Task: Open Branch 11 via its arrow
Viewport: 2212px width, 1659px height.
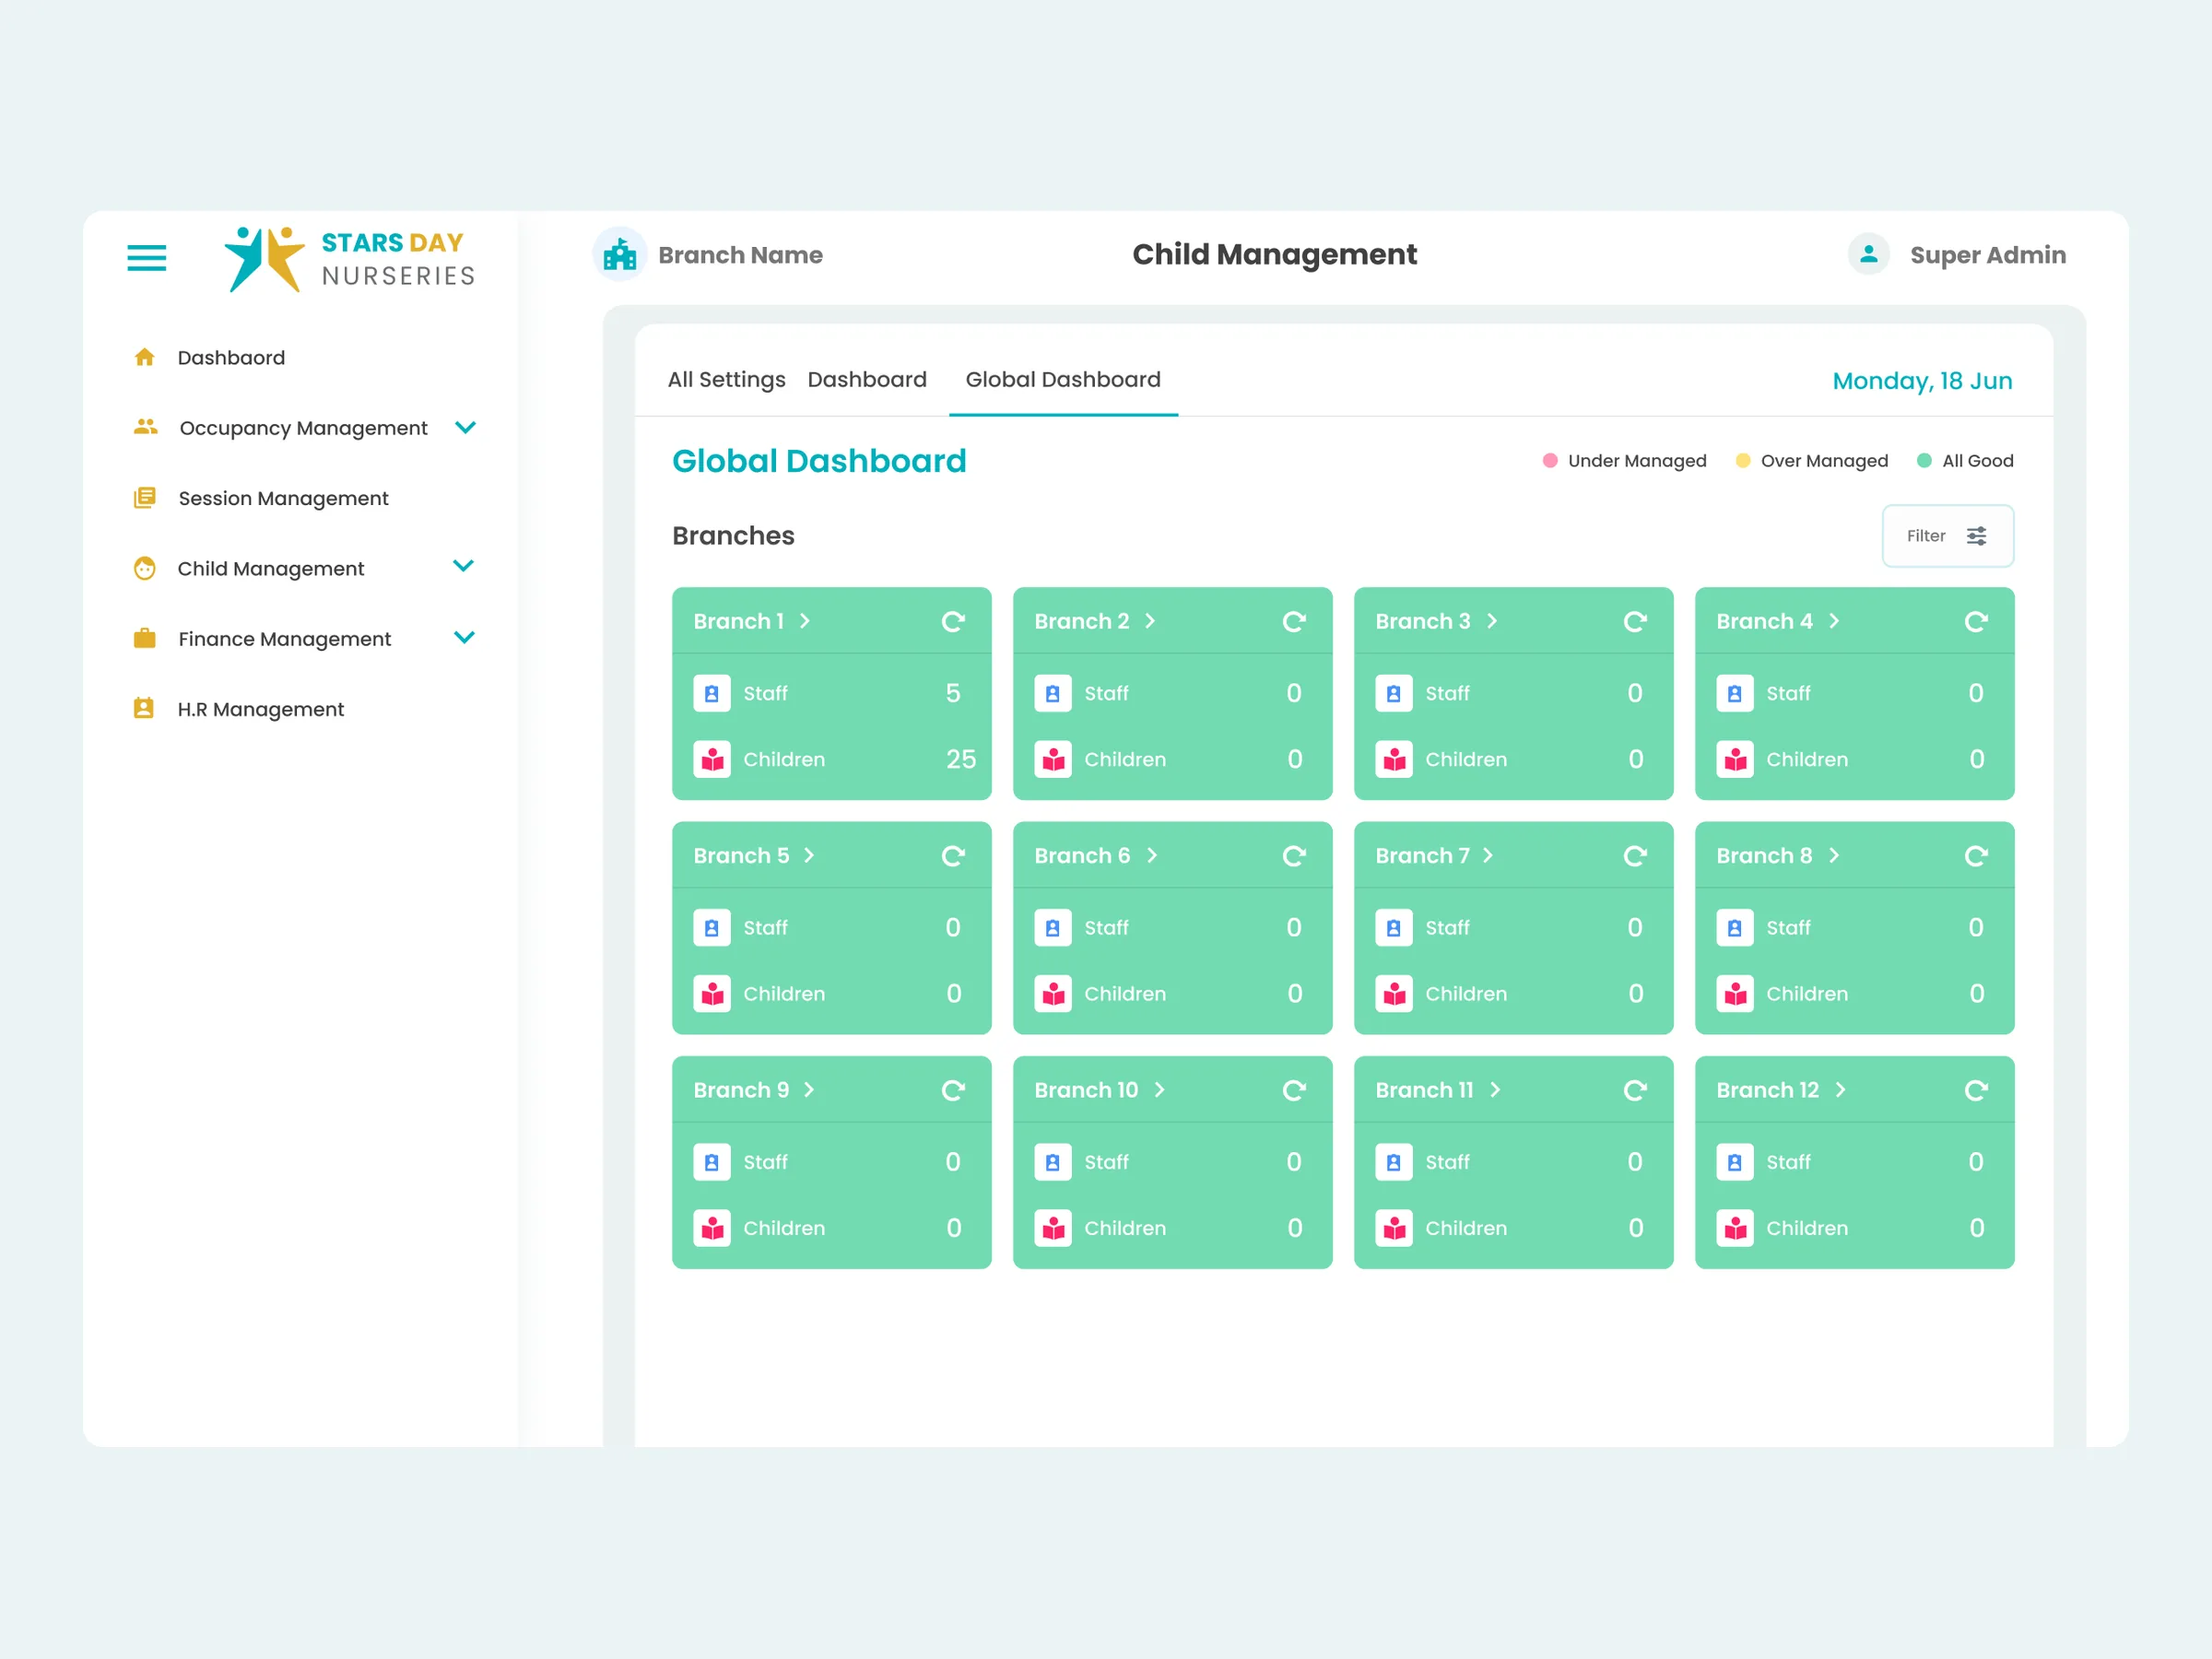Action: point(1495,1089)
